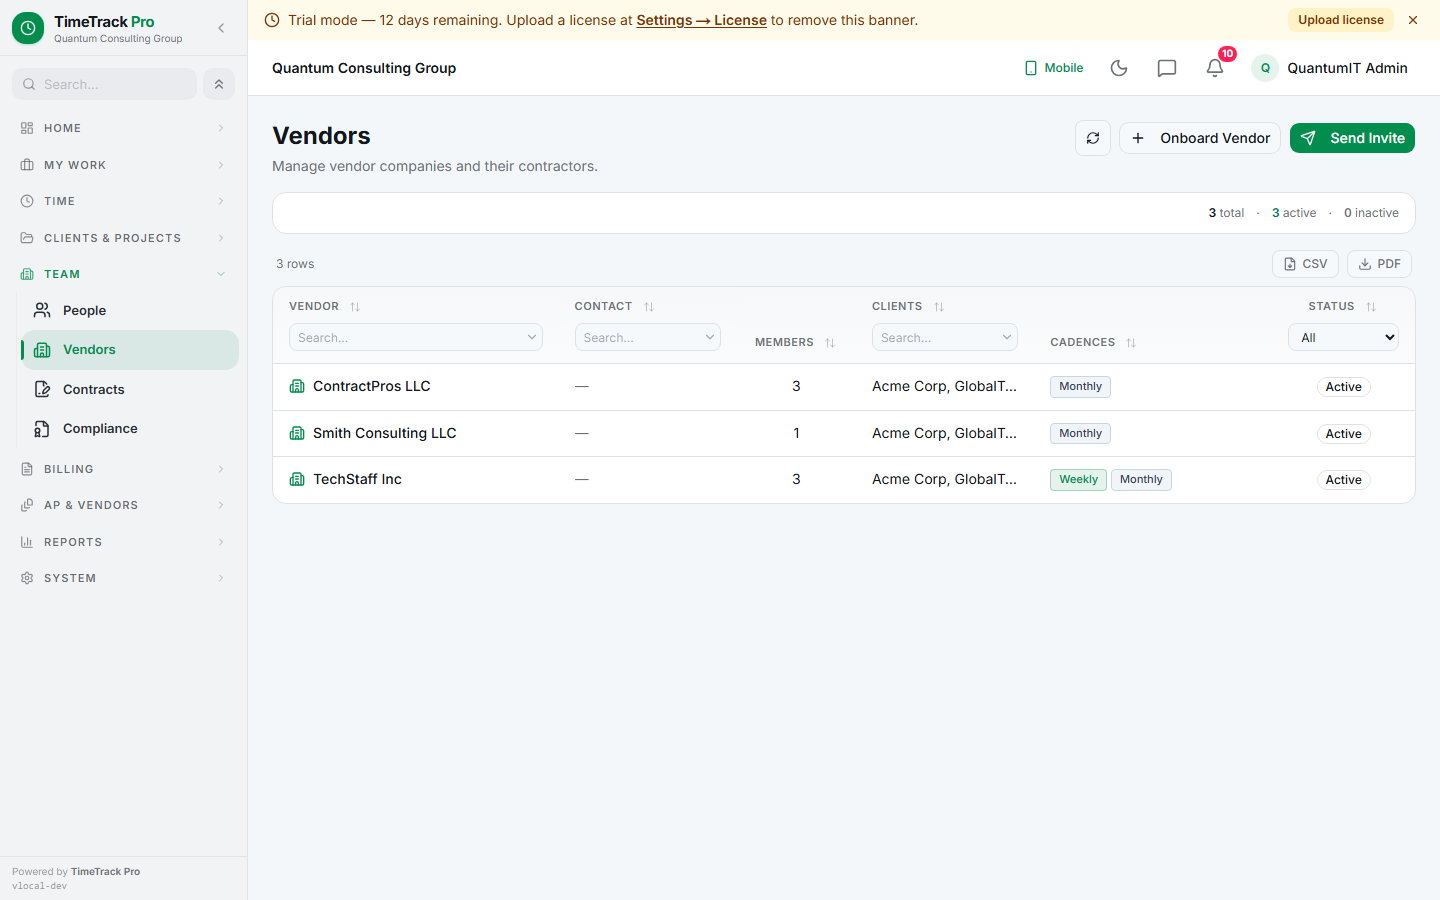Click the Compliance file icon
This screenshot has height=900, width=1440.
tap(42, 428)
